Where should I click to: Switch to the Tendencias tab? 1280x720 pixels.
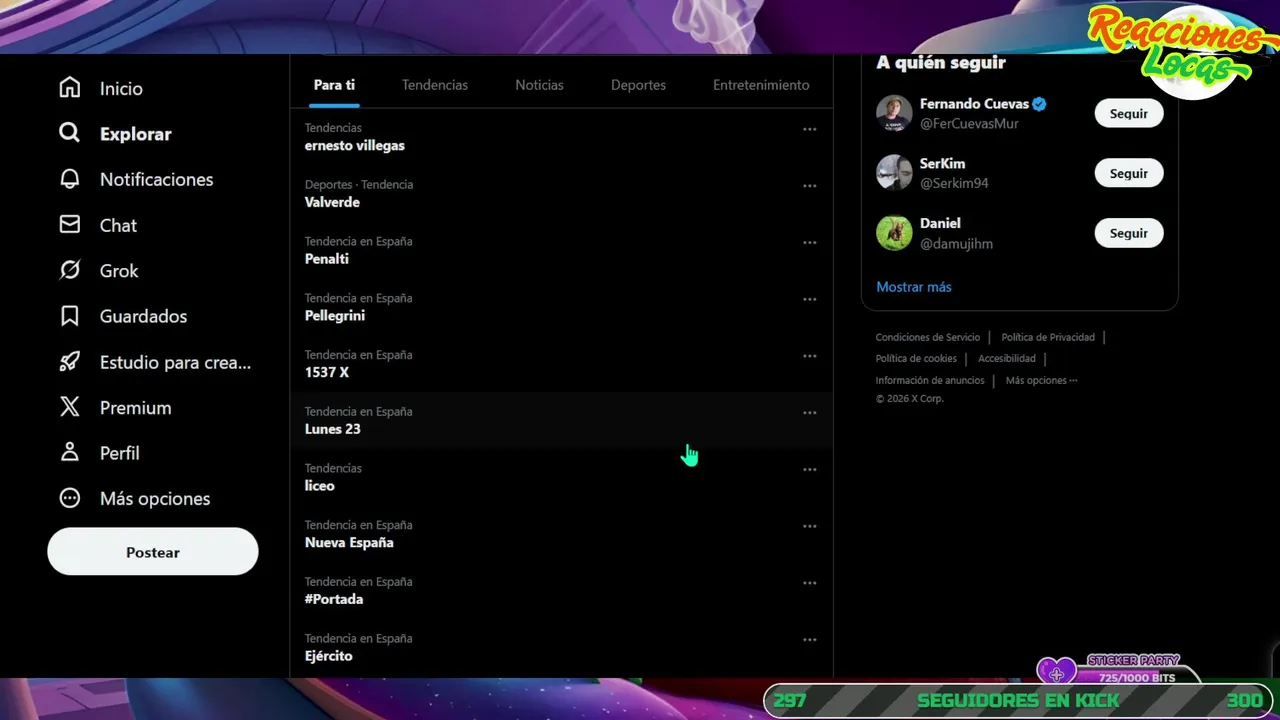point(435,85)
